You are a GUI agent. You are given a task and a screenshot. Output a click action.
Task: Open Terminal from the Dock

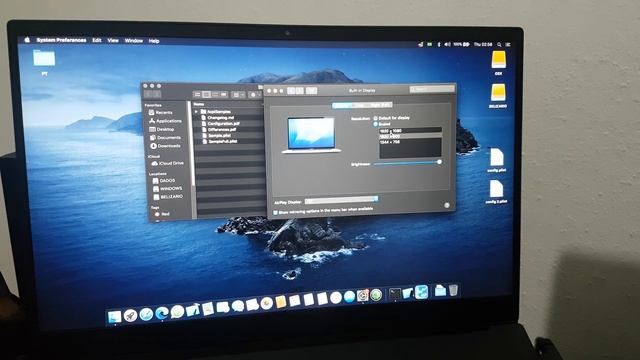click(394, 294)
